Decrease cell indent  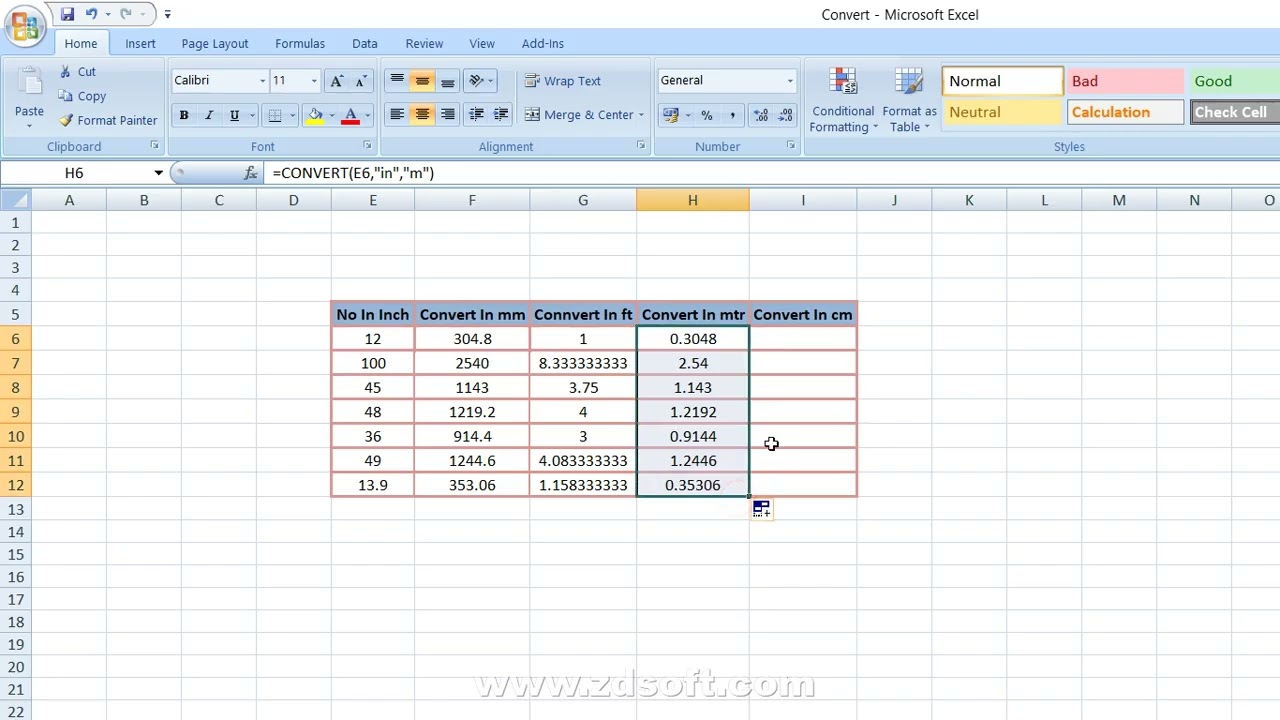click(476, 115)
